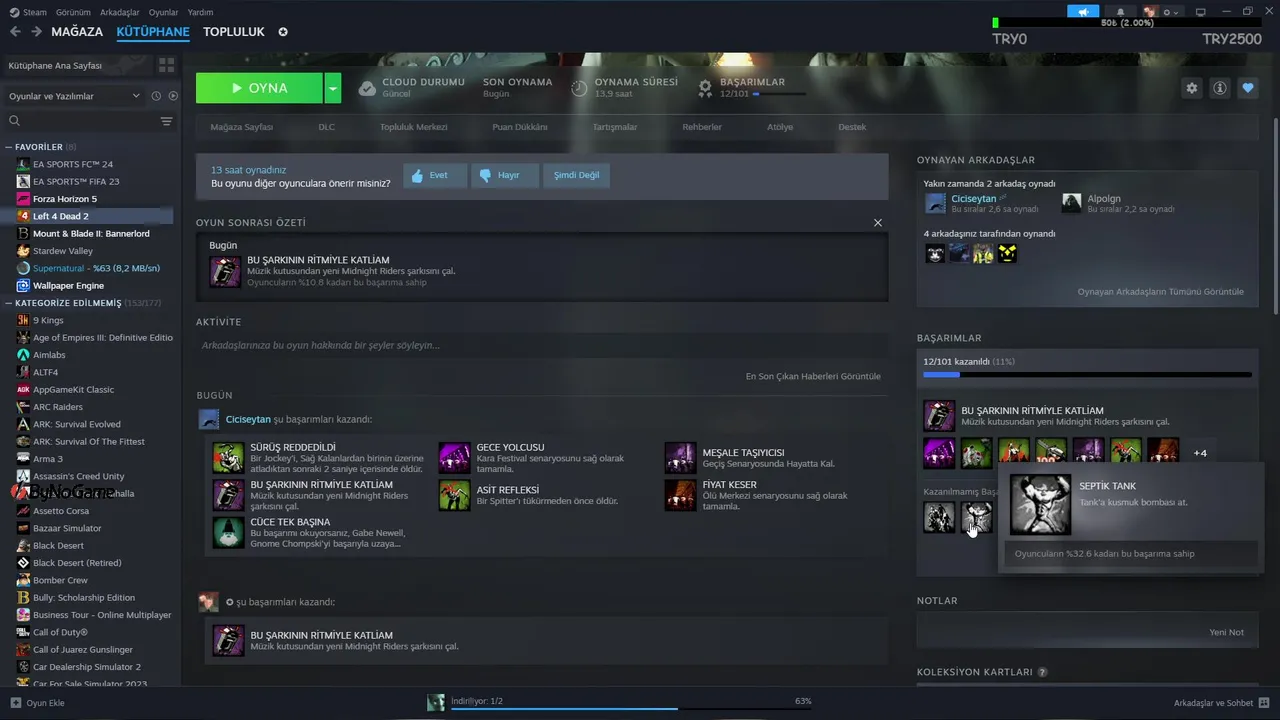This screenshot has height=720, width=1280.
Task: Select ARC Raiders in library list
Action: 58,407
